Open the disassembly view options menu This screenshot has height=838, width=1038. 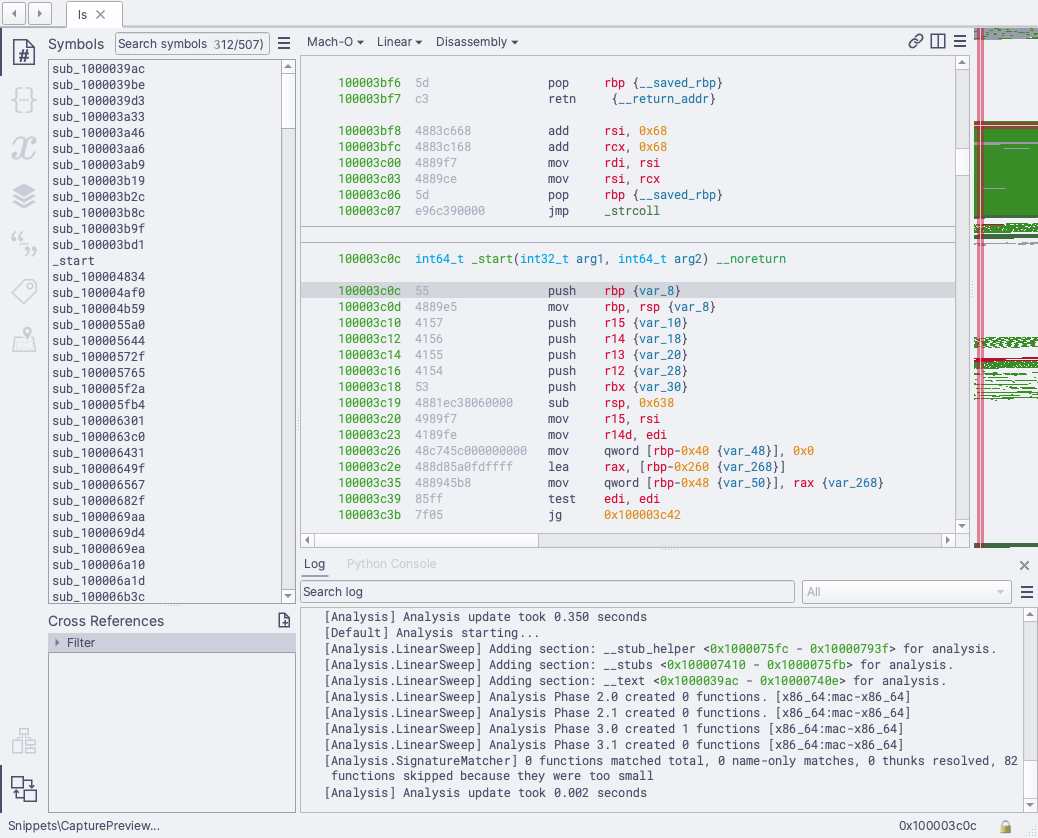click(x=960, y=41)
